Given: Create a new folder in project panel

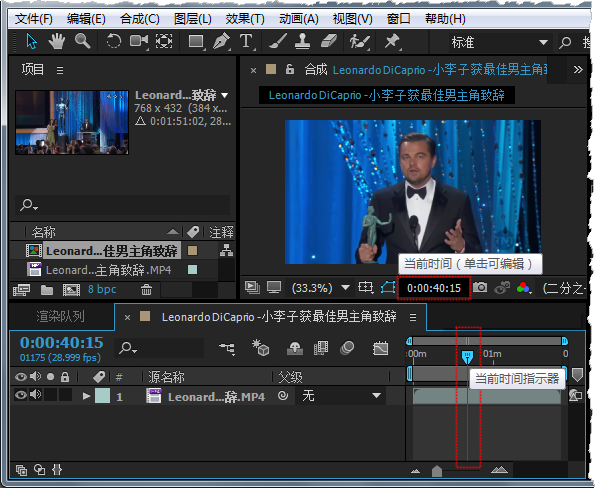Looking at the screenshot, I should pos(47,290).
